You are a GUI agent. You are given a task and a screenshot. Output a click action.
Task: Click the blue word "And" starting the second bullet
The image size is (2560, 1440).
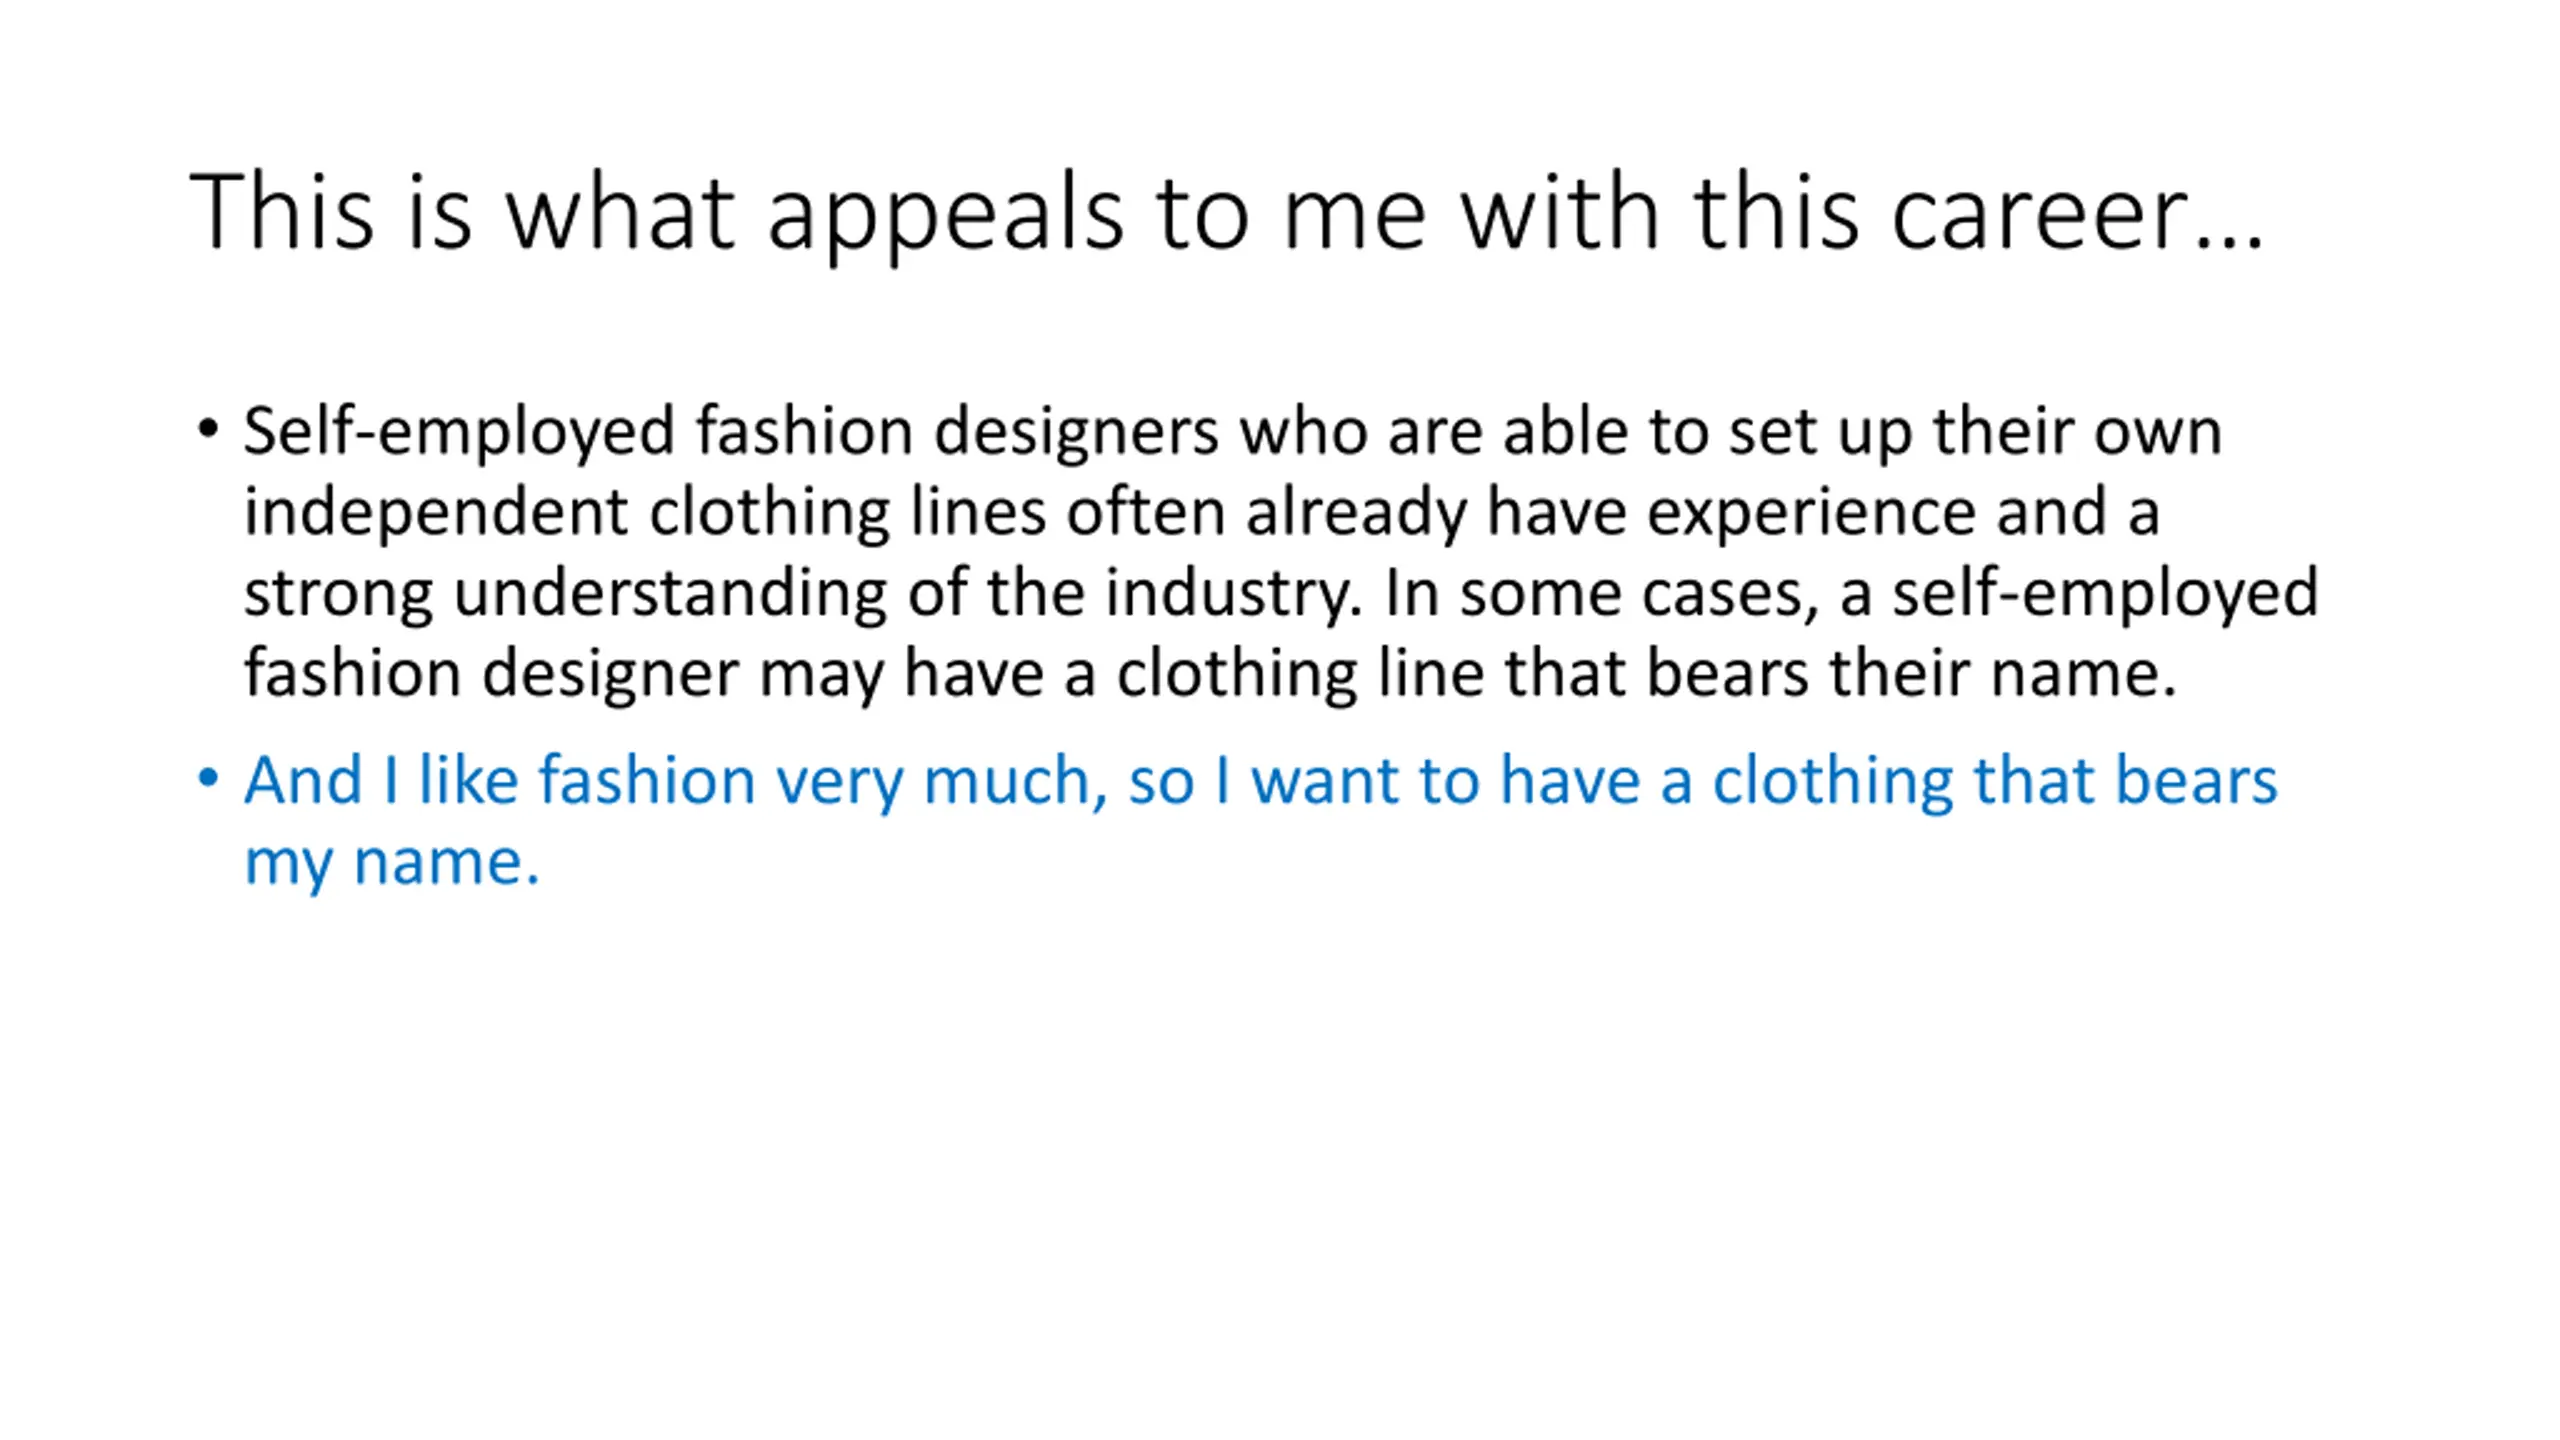coord(303,780)
